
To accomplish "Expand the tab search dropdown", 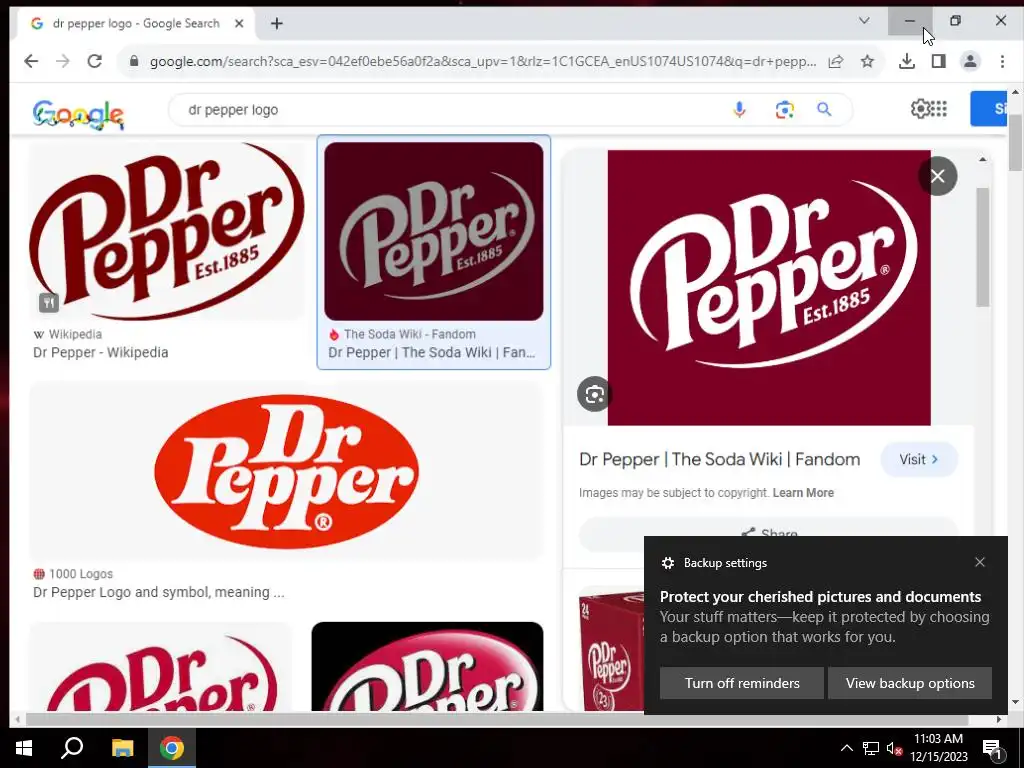I will pyautogui.click(x=864, y=21).
